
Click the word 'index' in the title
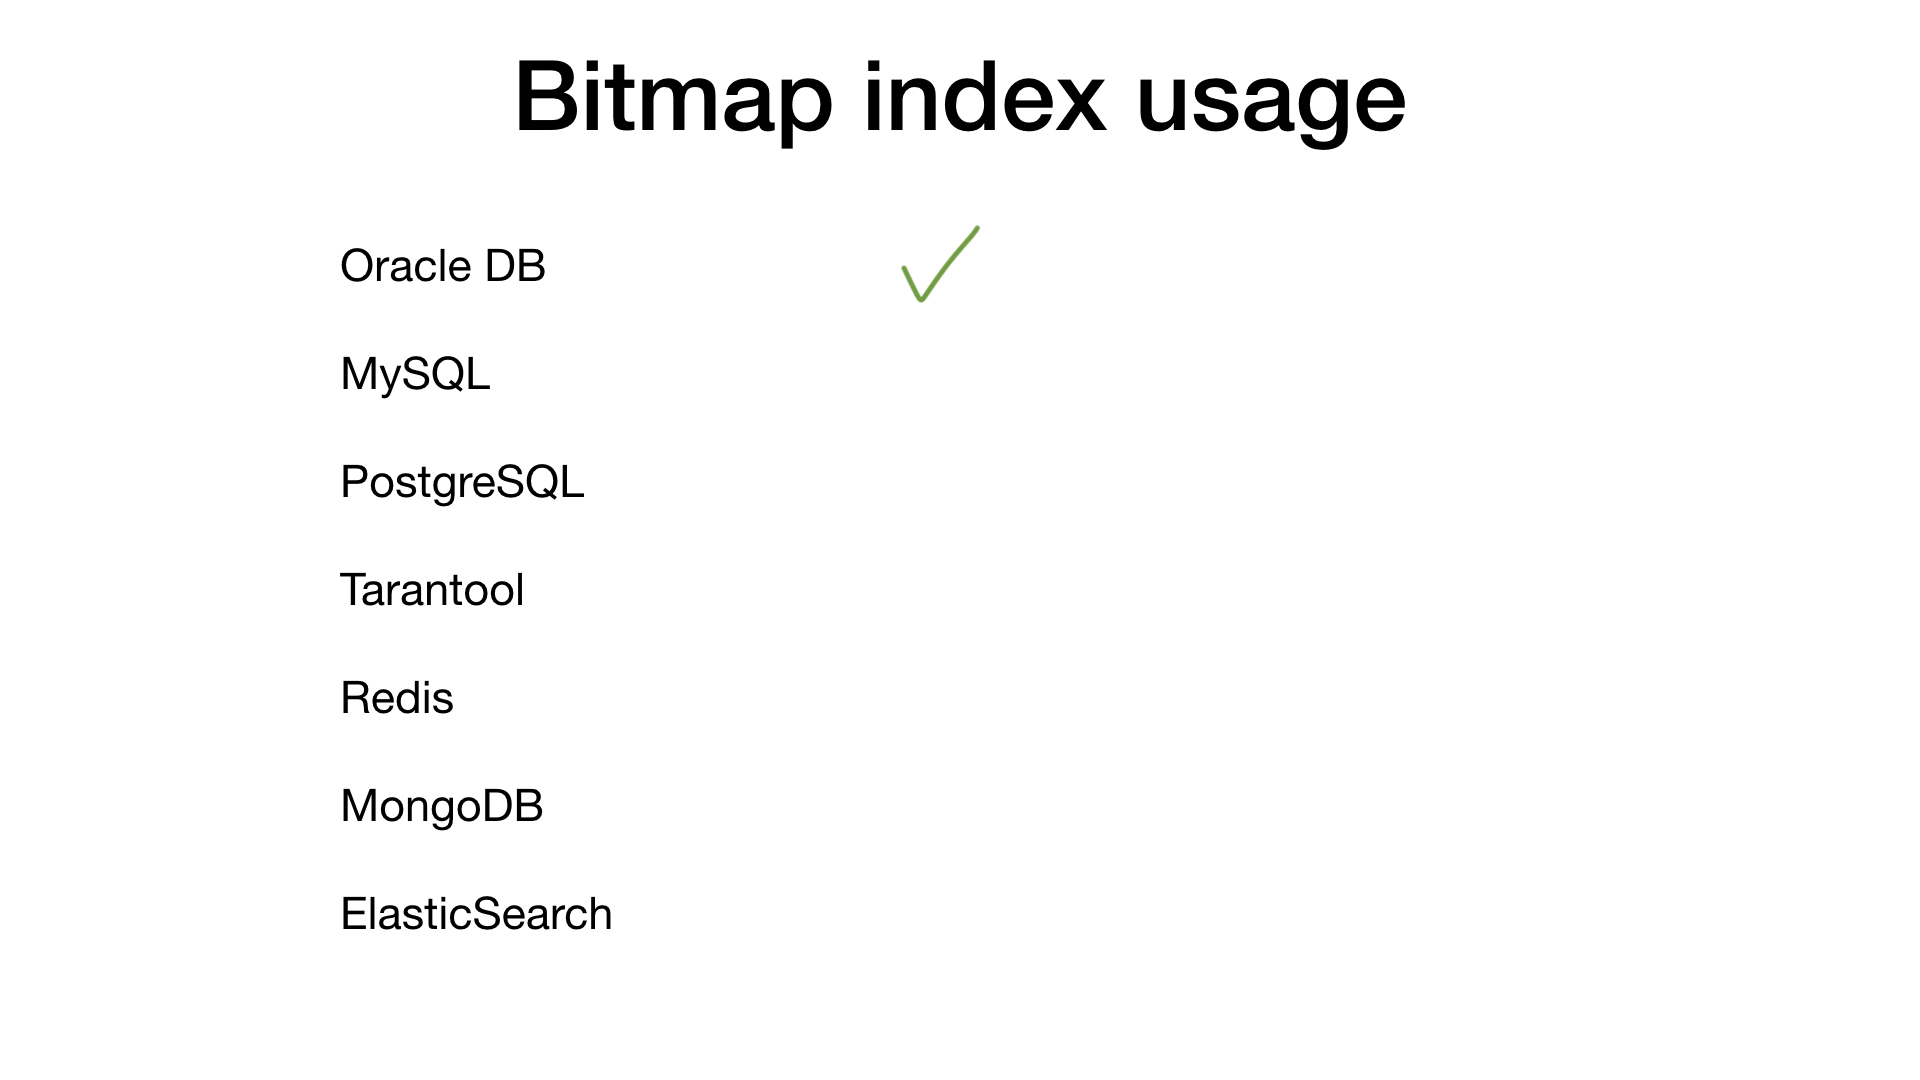point(984,98)
